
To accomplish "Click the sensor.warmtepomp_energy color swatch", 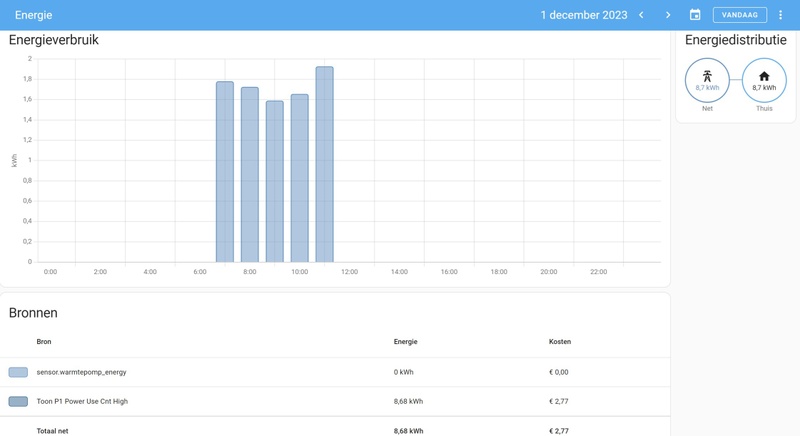I will (18, 372).
